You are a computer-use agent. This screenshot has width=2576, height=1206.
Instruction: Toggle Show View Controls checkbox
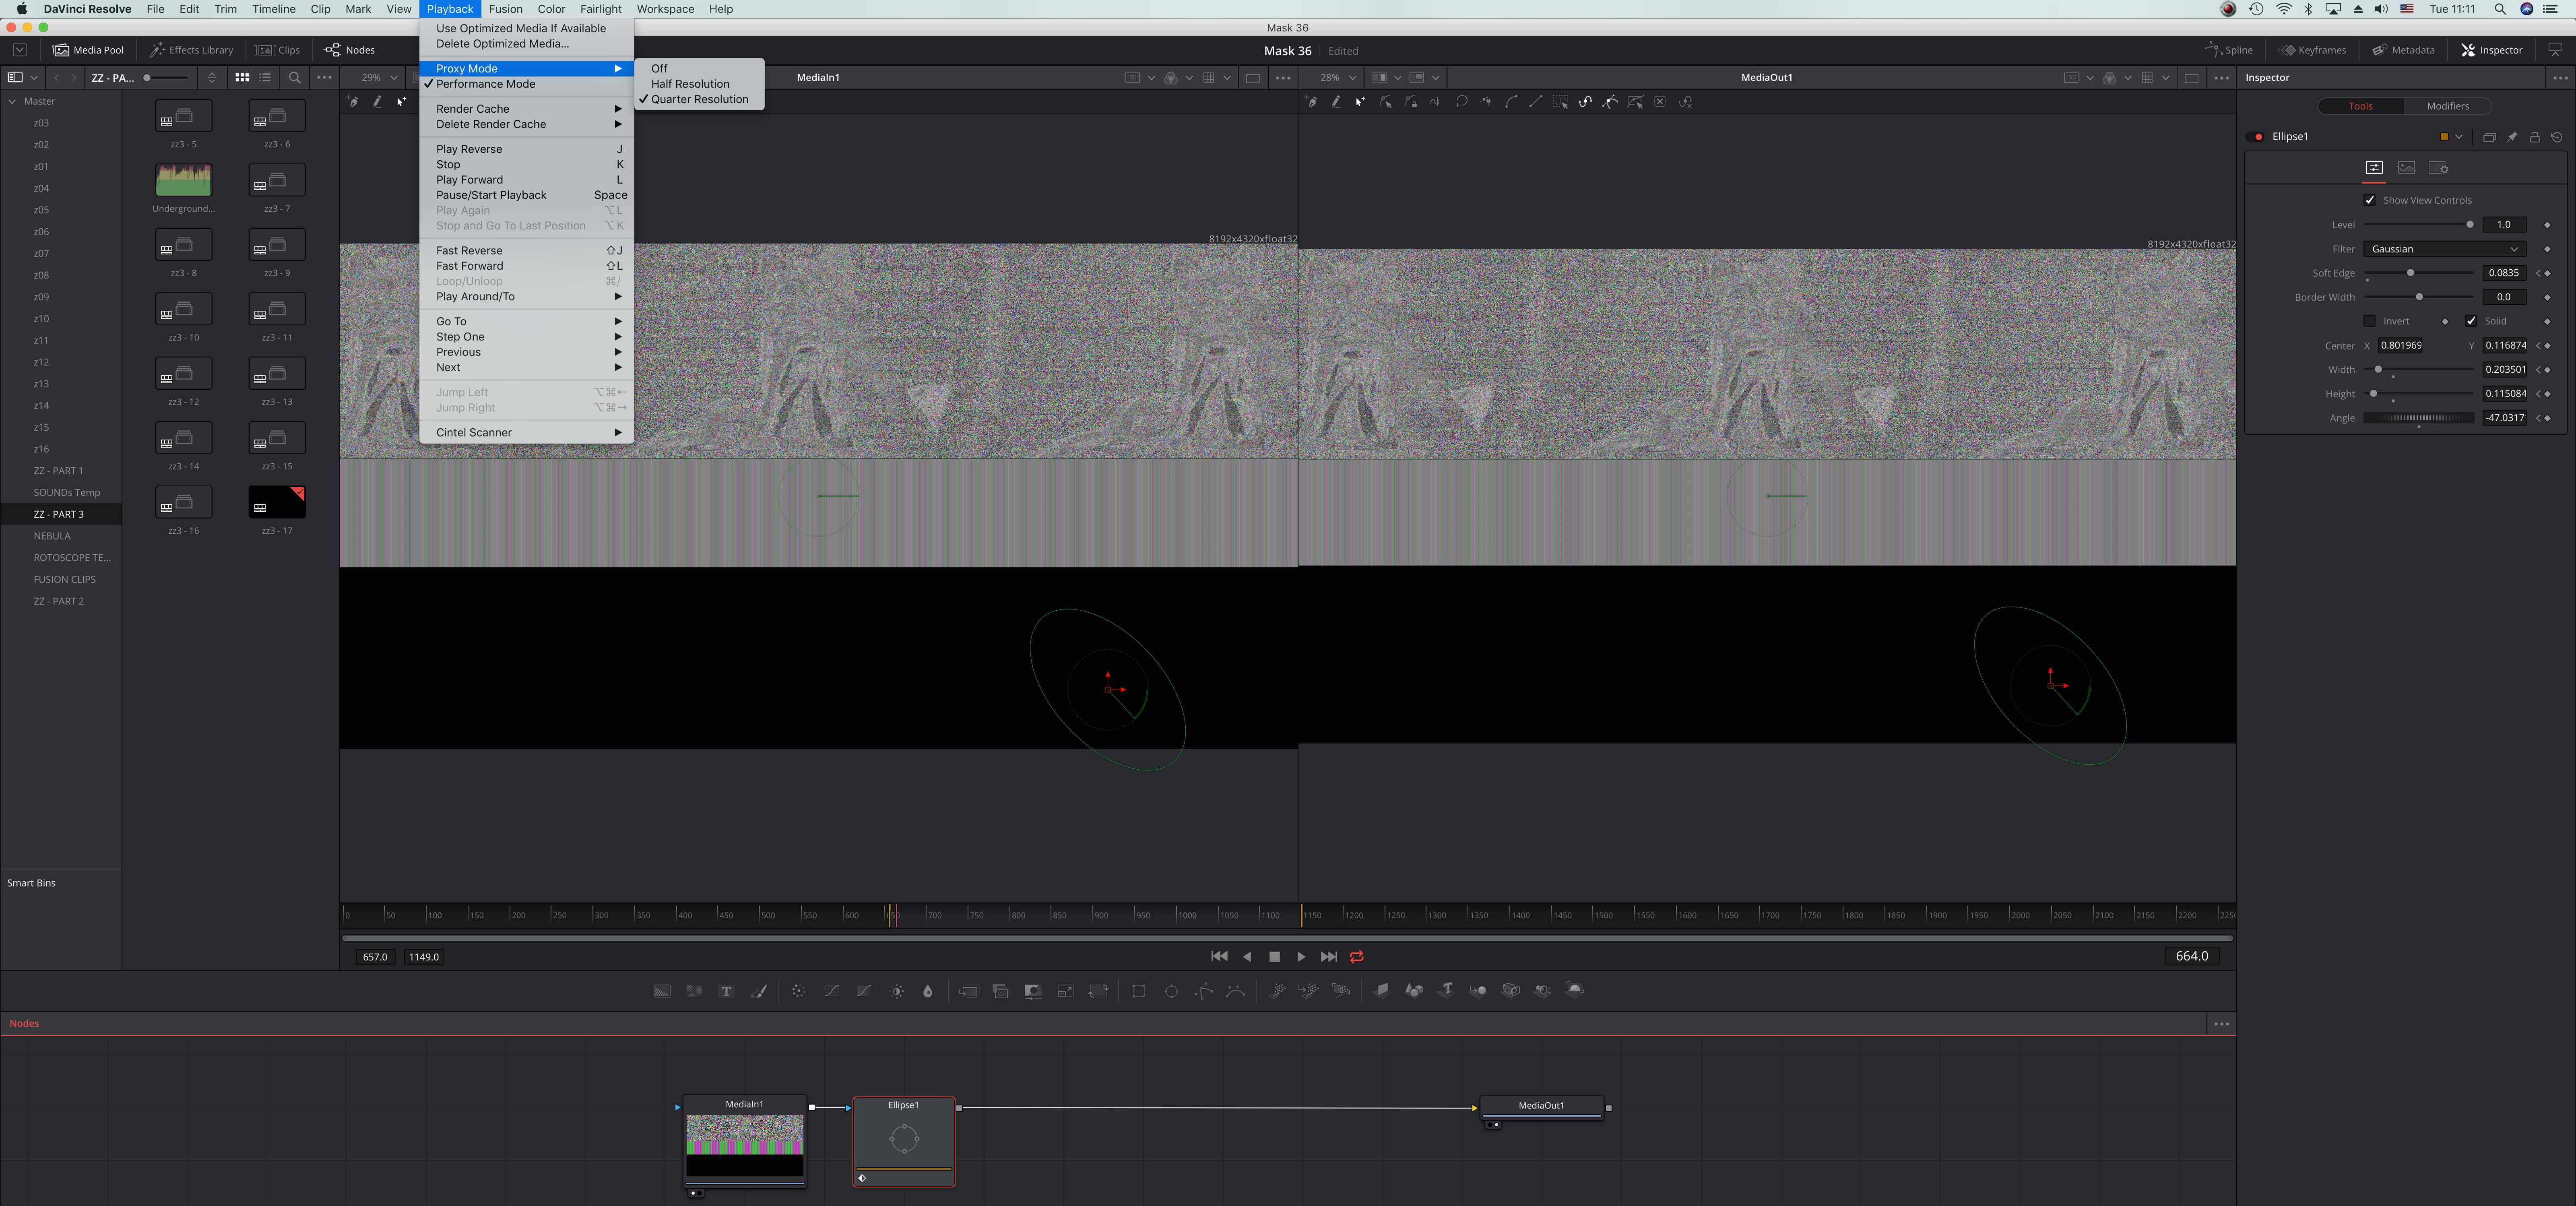point(2370,200)
